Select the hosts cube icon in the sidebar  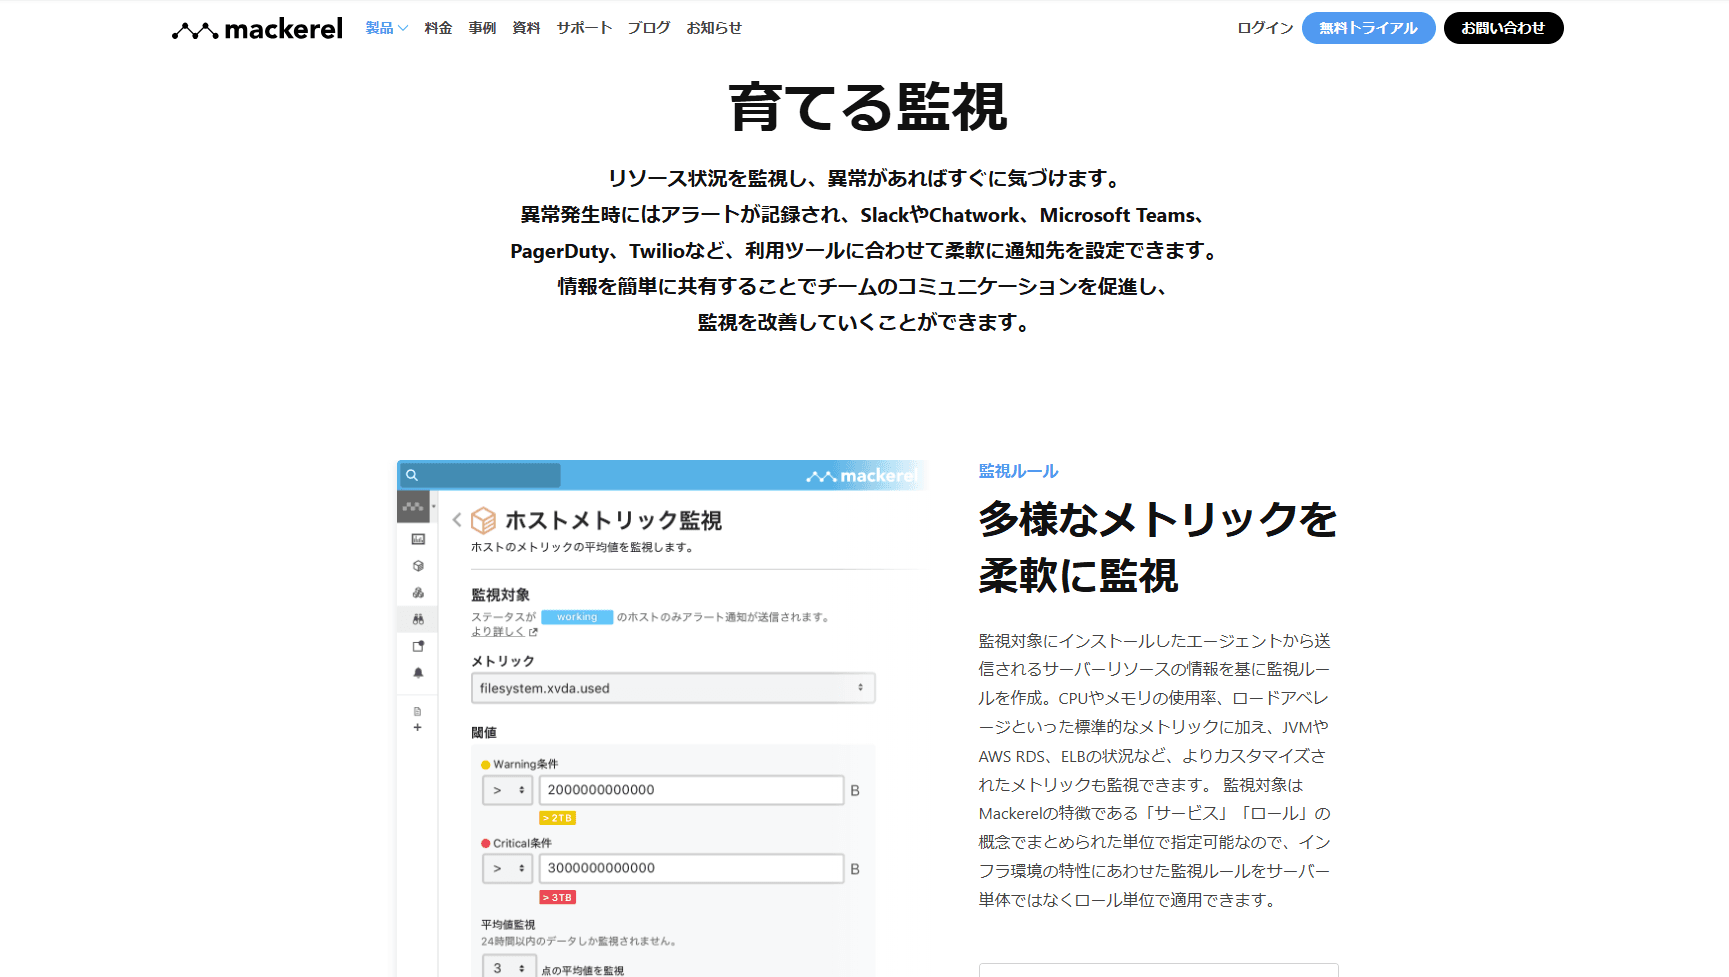[418, 566]
